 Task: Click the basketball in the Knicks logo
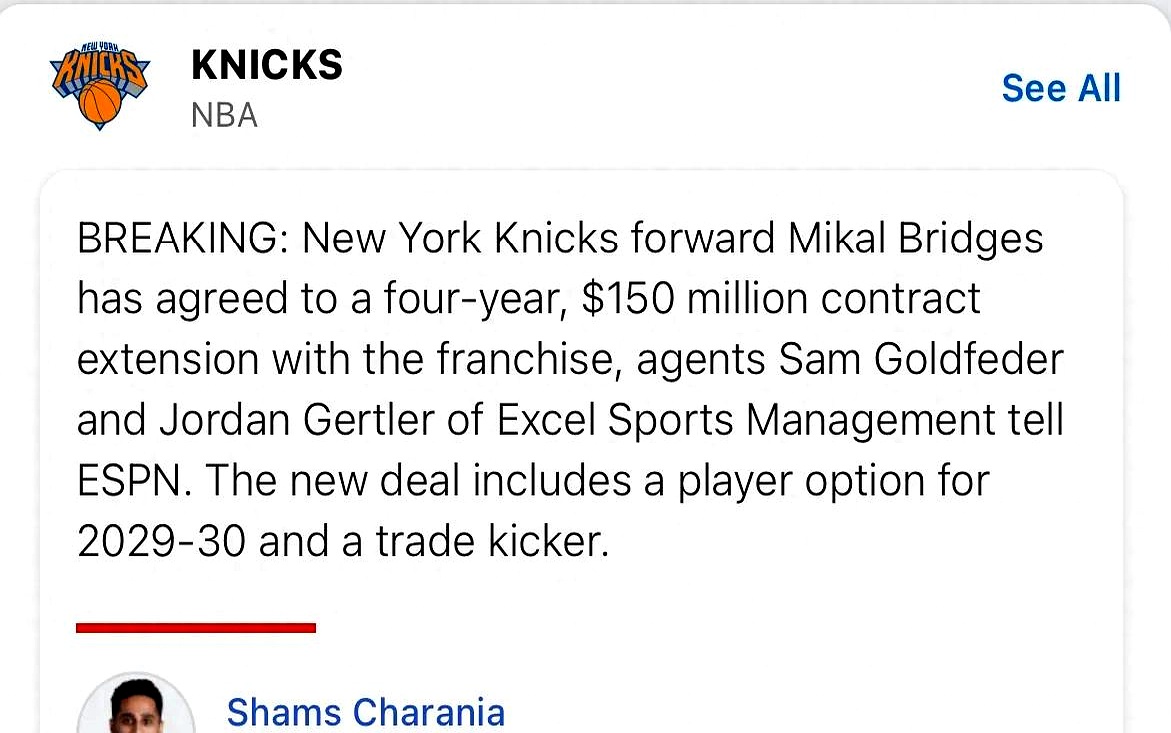100,103
